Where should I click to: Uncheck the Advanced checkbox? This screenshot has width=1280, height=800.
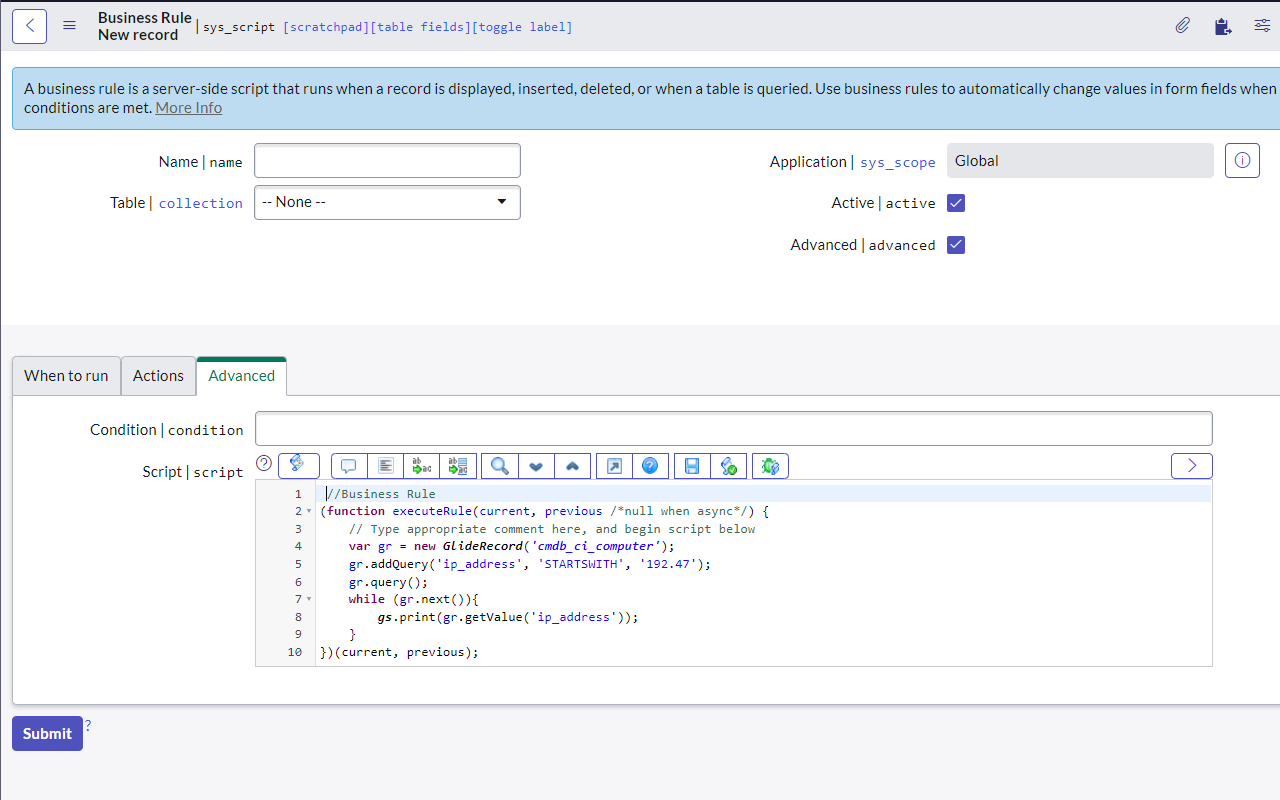click(x=956, y=245)
